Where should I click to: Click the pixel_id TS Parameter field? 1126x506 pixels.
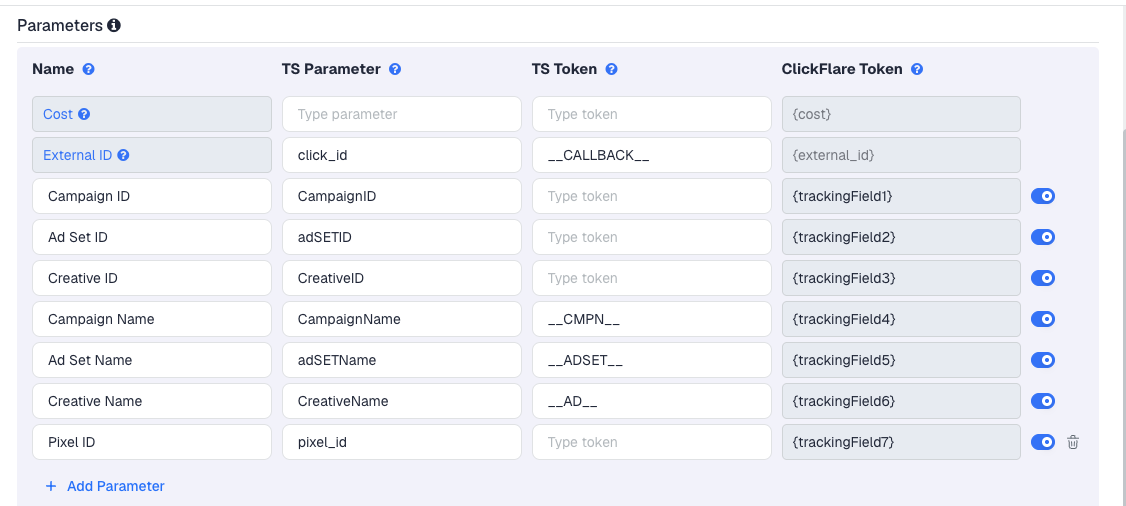point(402,442)
